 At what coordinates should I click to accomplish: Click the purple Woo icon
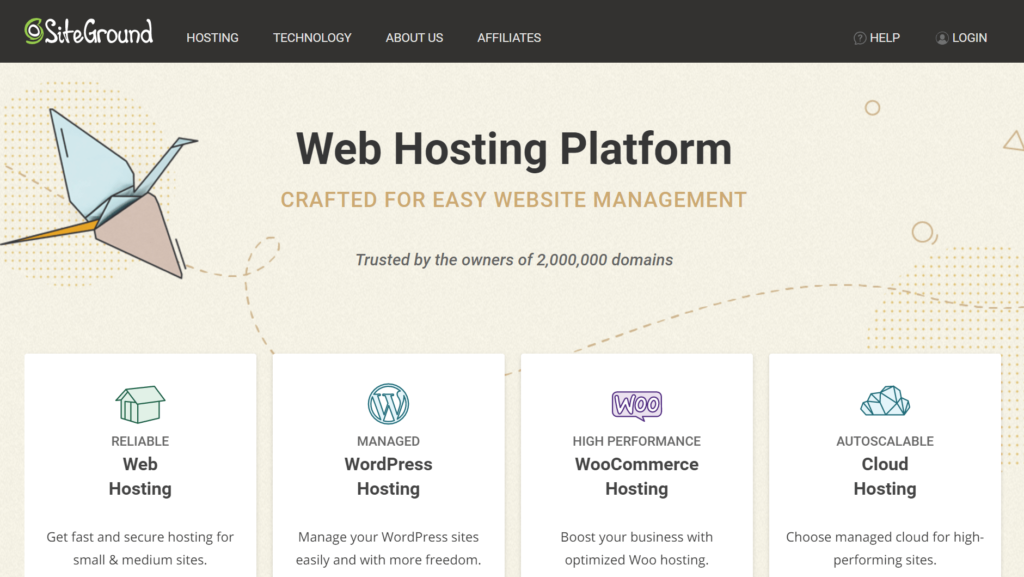pyautogui.click(x=636, y=404)
